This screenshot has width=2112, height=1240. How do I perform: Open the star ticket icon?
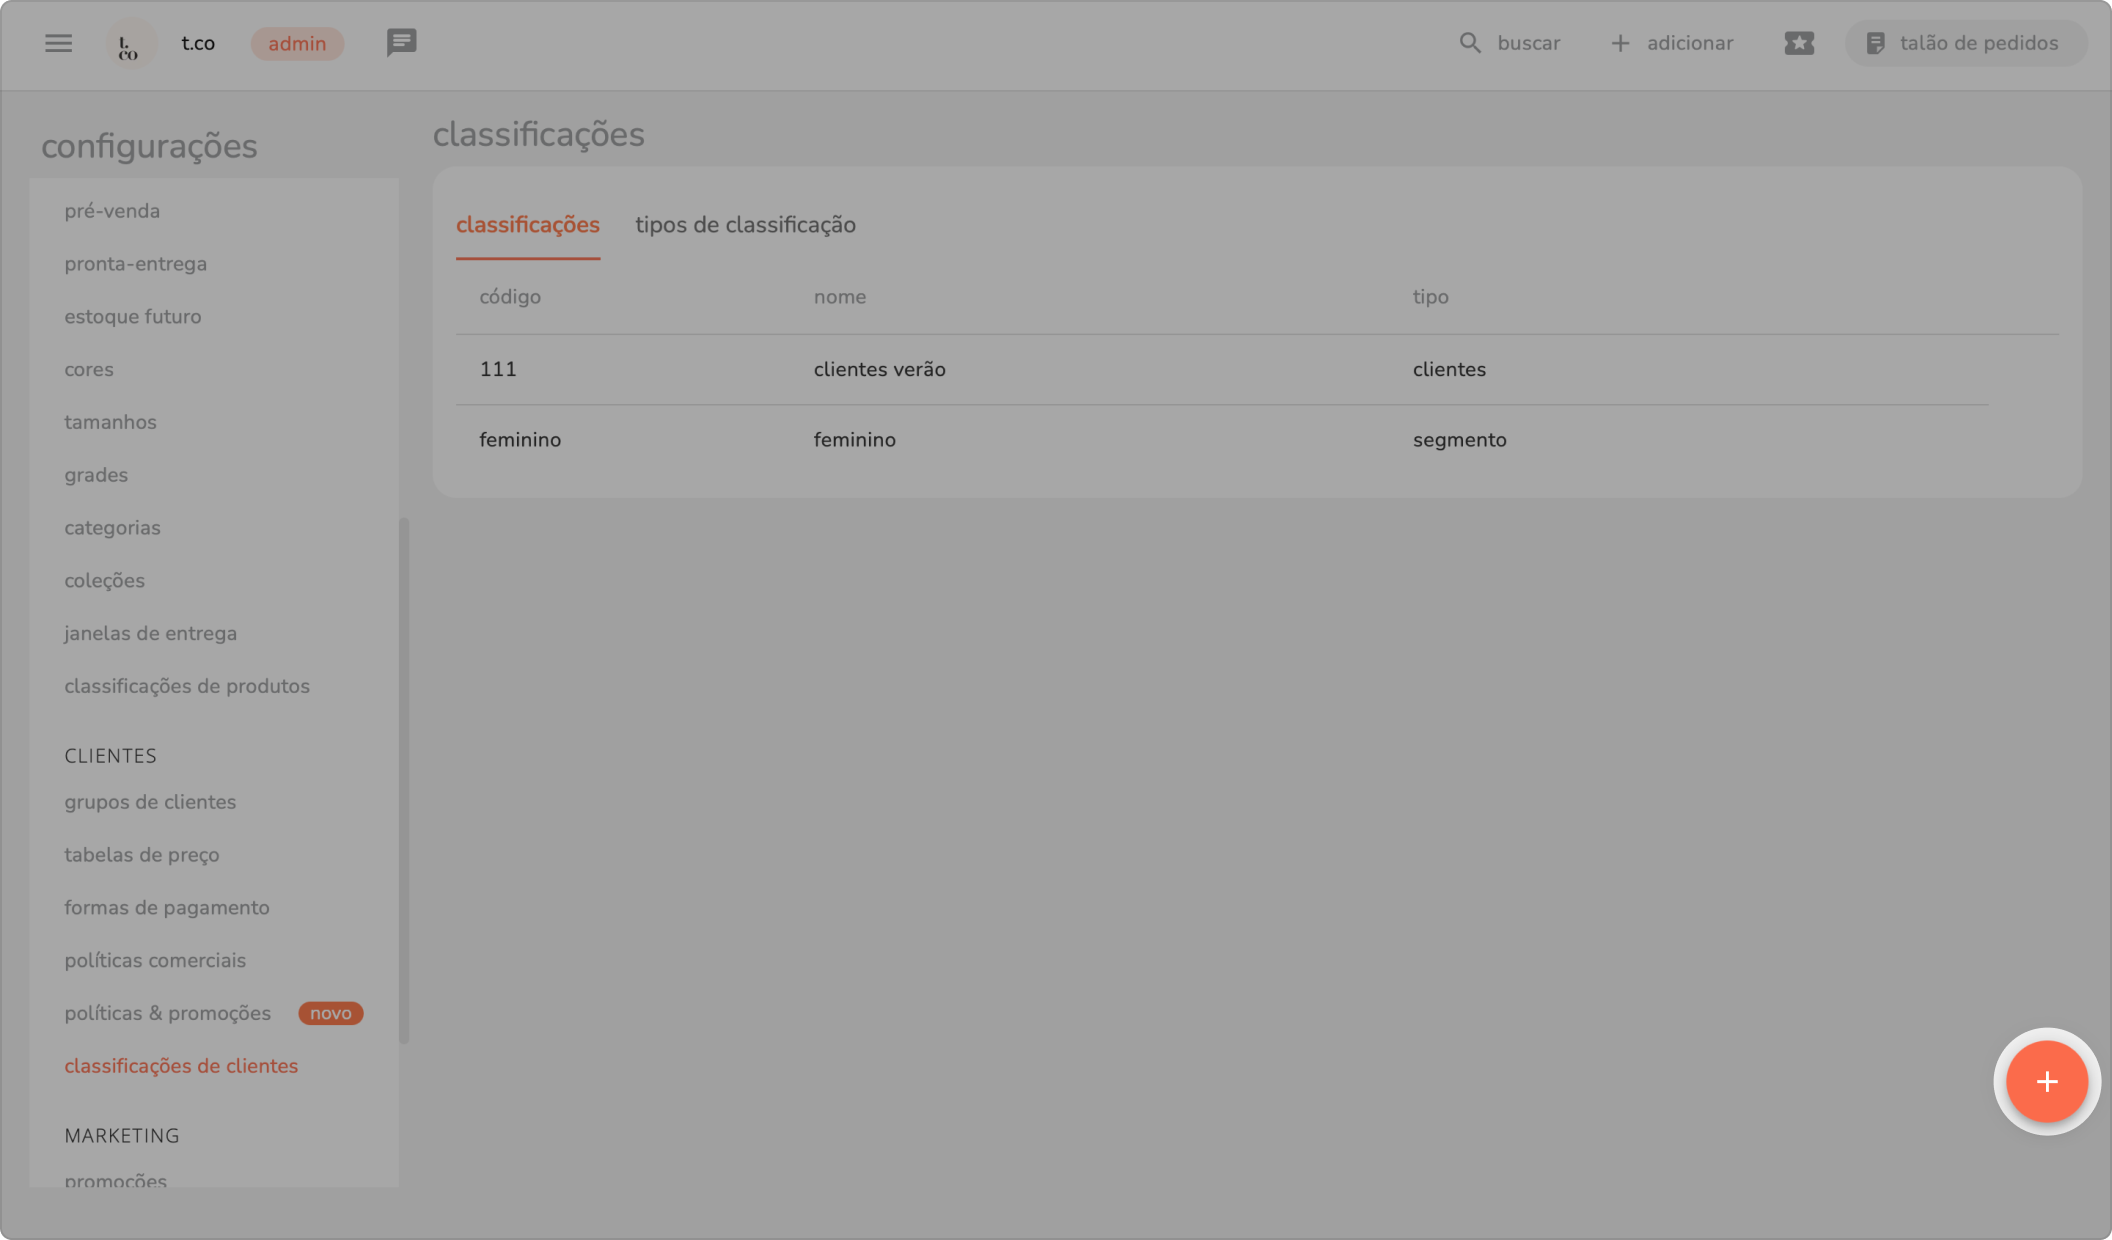pos(1798,43)
